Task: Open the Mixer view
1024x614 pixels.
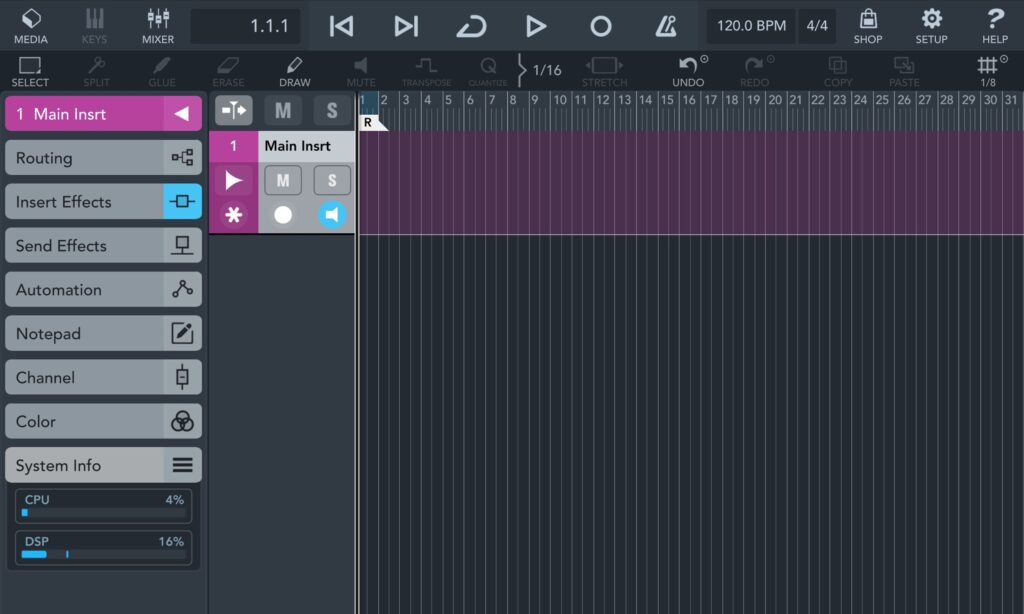Action: [x=157, y=26]
